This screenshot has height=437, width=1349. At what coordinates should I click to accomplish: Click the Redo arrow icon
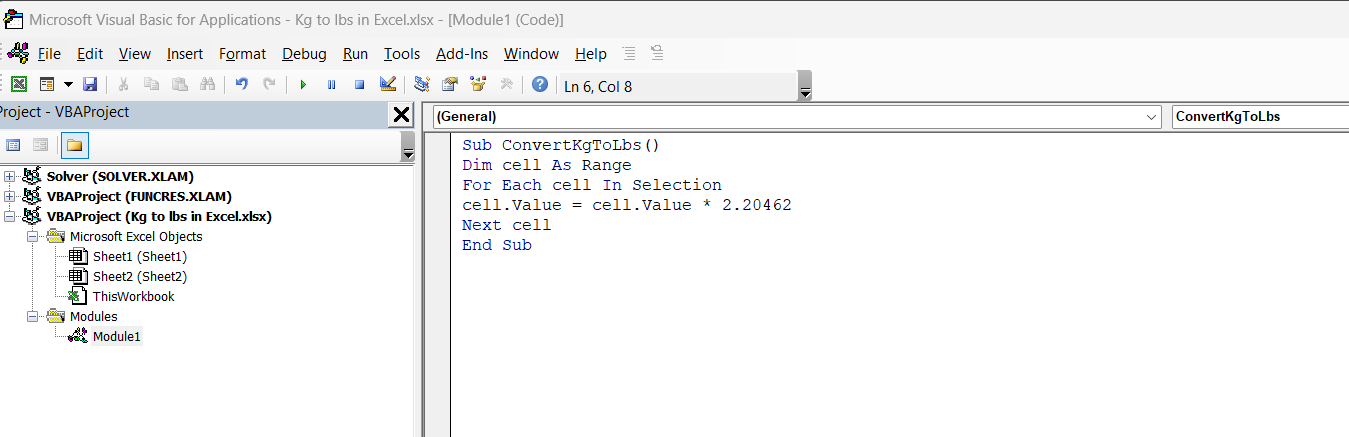(269, 85)
